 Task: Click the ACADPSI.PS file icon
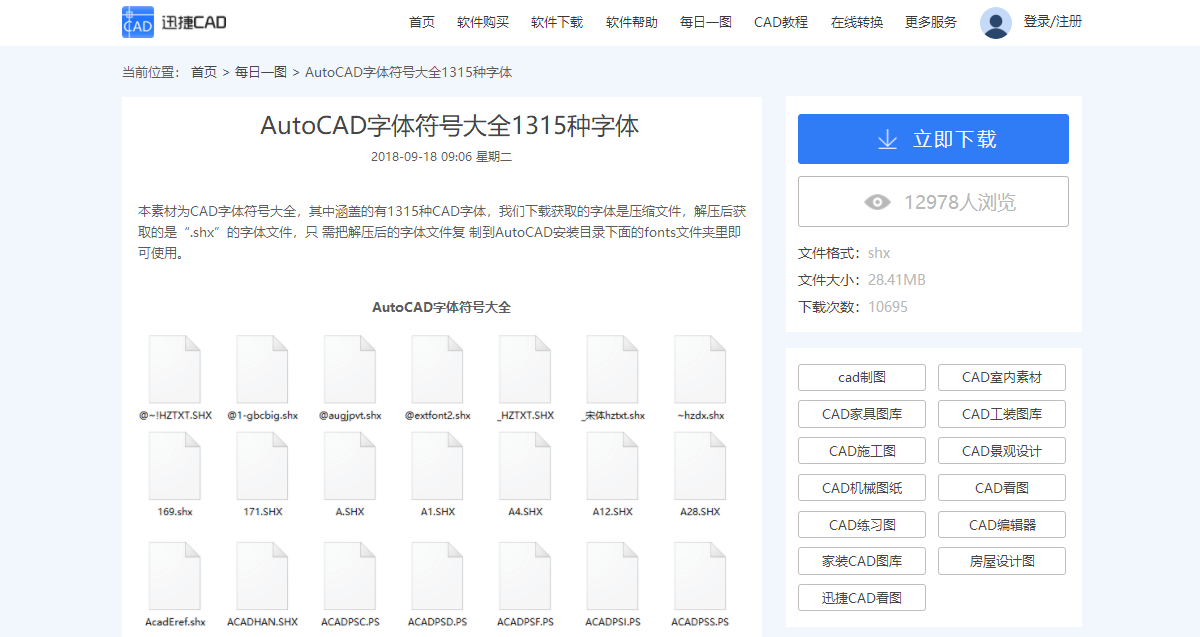612,576
